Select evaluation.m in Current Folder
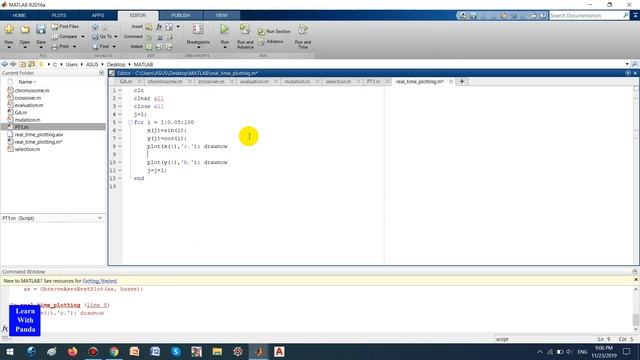The height and width of the screenshot is (360, 640). point(29,105)
